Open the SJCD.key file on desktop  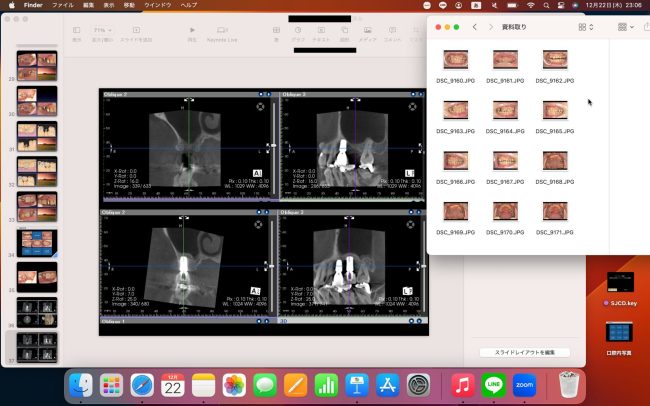[619, 284]
